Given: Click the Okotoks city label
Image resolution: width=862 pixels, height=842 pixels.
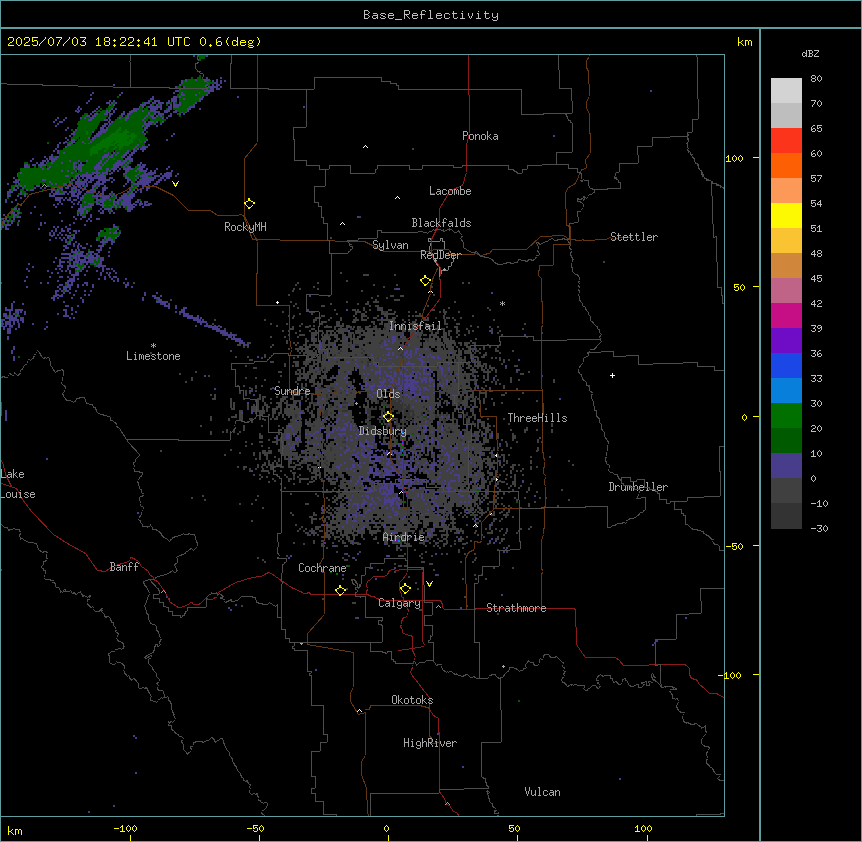Looking at the screenshot, I should click(x=412, y=700).
